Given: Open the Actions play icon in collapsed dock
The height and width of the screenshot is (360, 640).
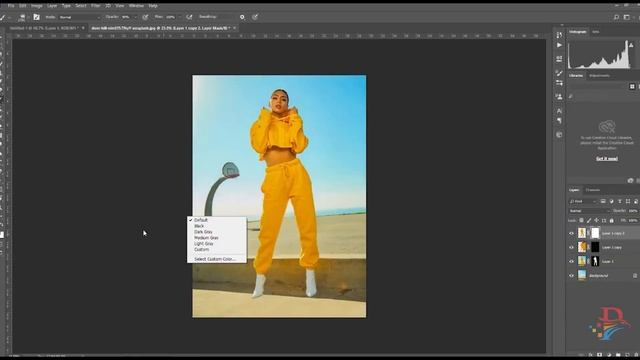Looking at the screenshot, I should [559, 45].
